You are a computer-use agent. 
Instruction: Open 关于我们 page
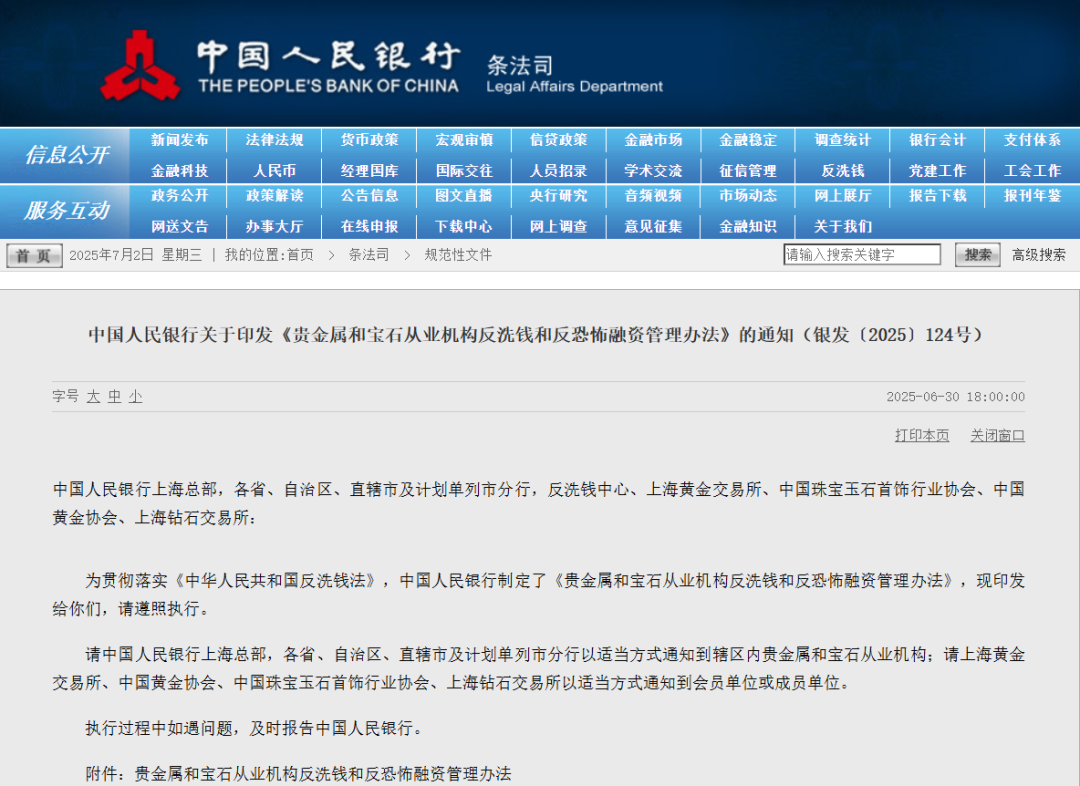(x=842, y=226)
